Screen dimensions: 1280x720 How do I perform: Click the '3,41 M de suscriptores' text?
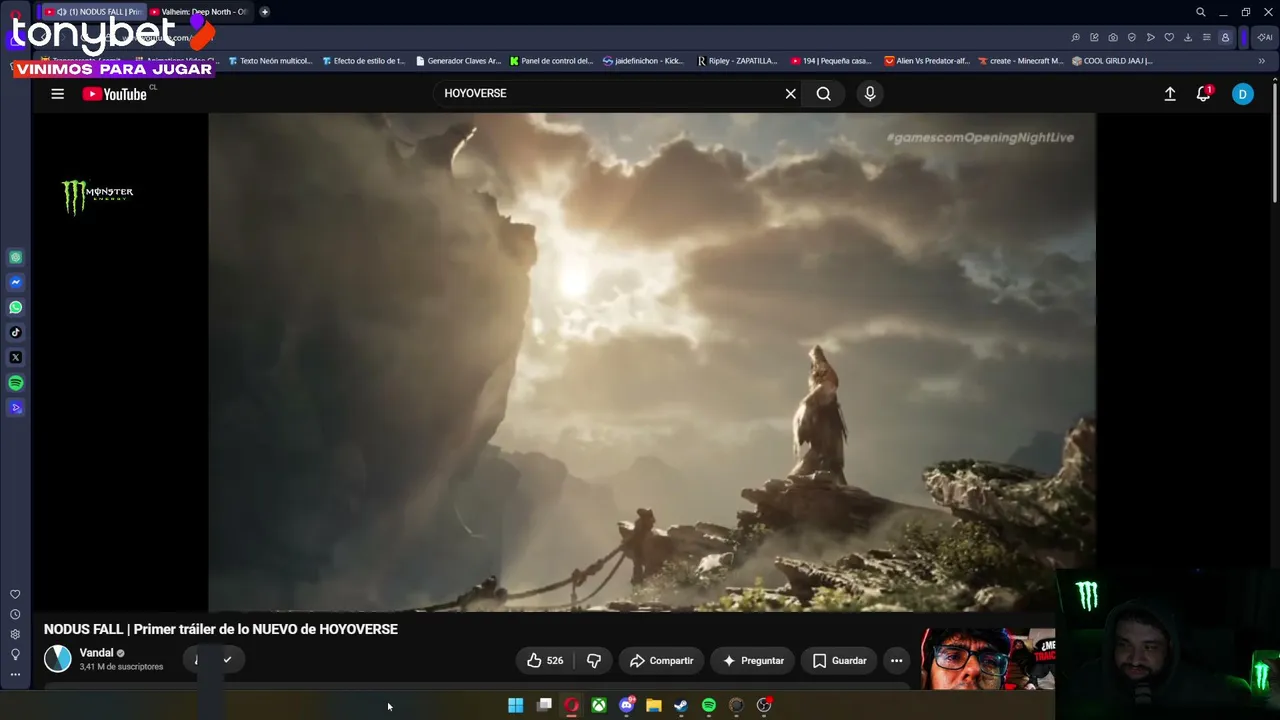tap(121, 667)
